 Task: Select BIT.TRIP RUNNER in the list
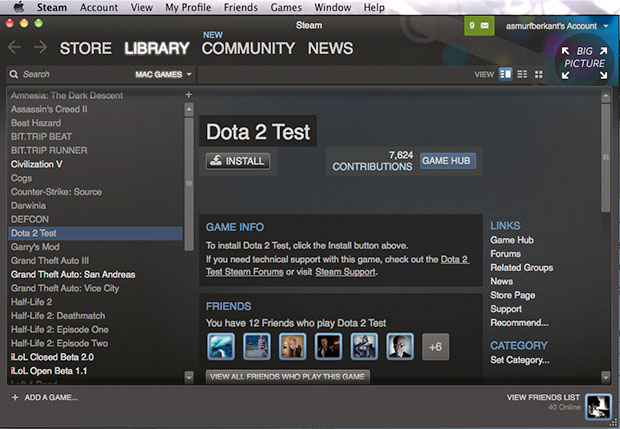click(x=95, y=150)
